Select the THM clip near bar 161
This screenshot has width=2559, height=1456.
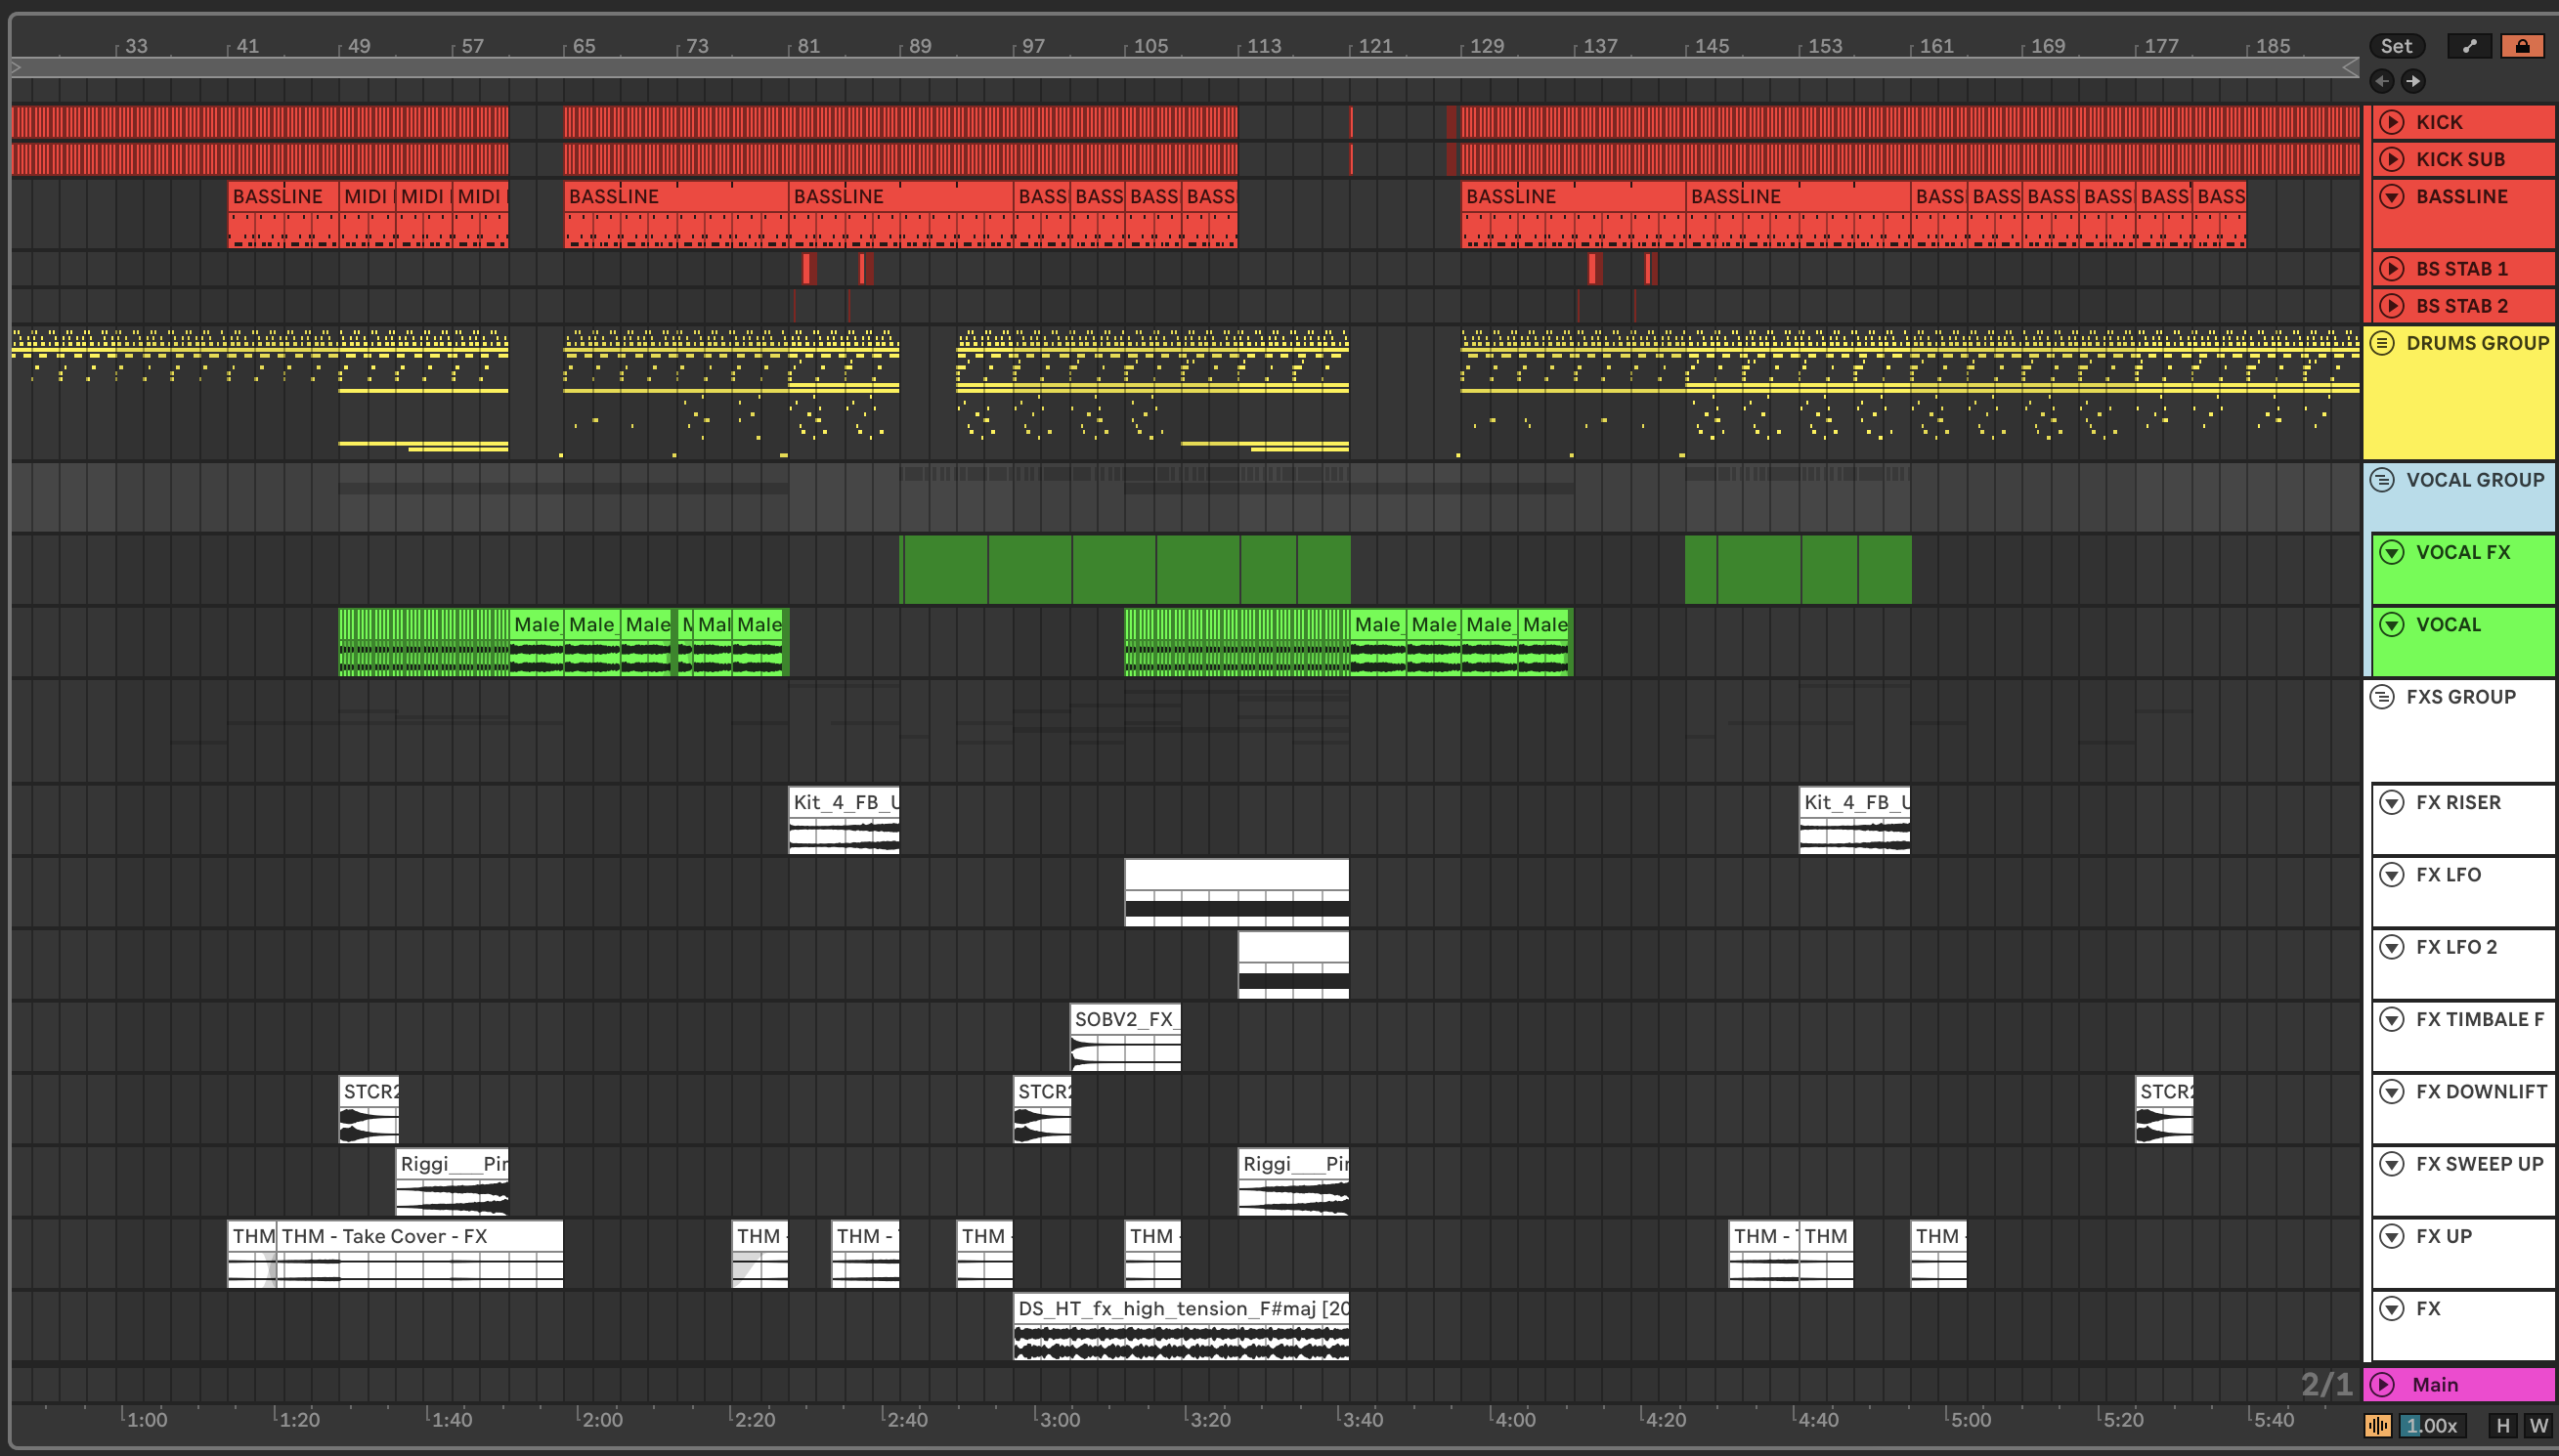click(1938, 1254)
